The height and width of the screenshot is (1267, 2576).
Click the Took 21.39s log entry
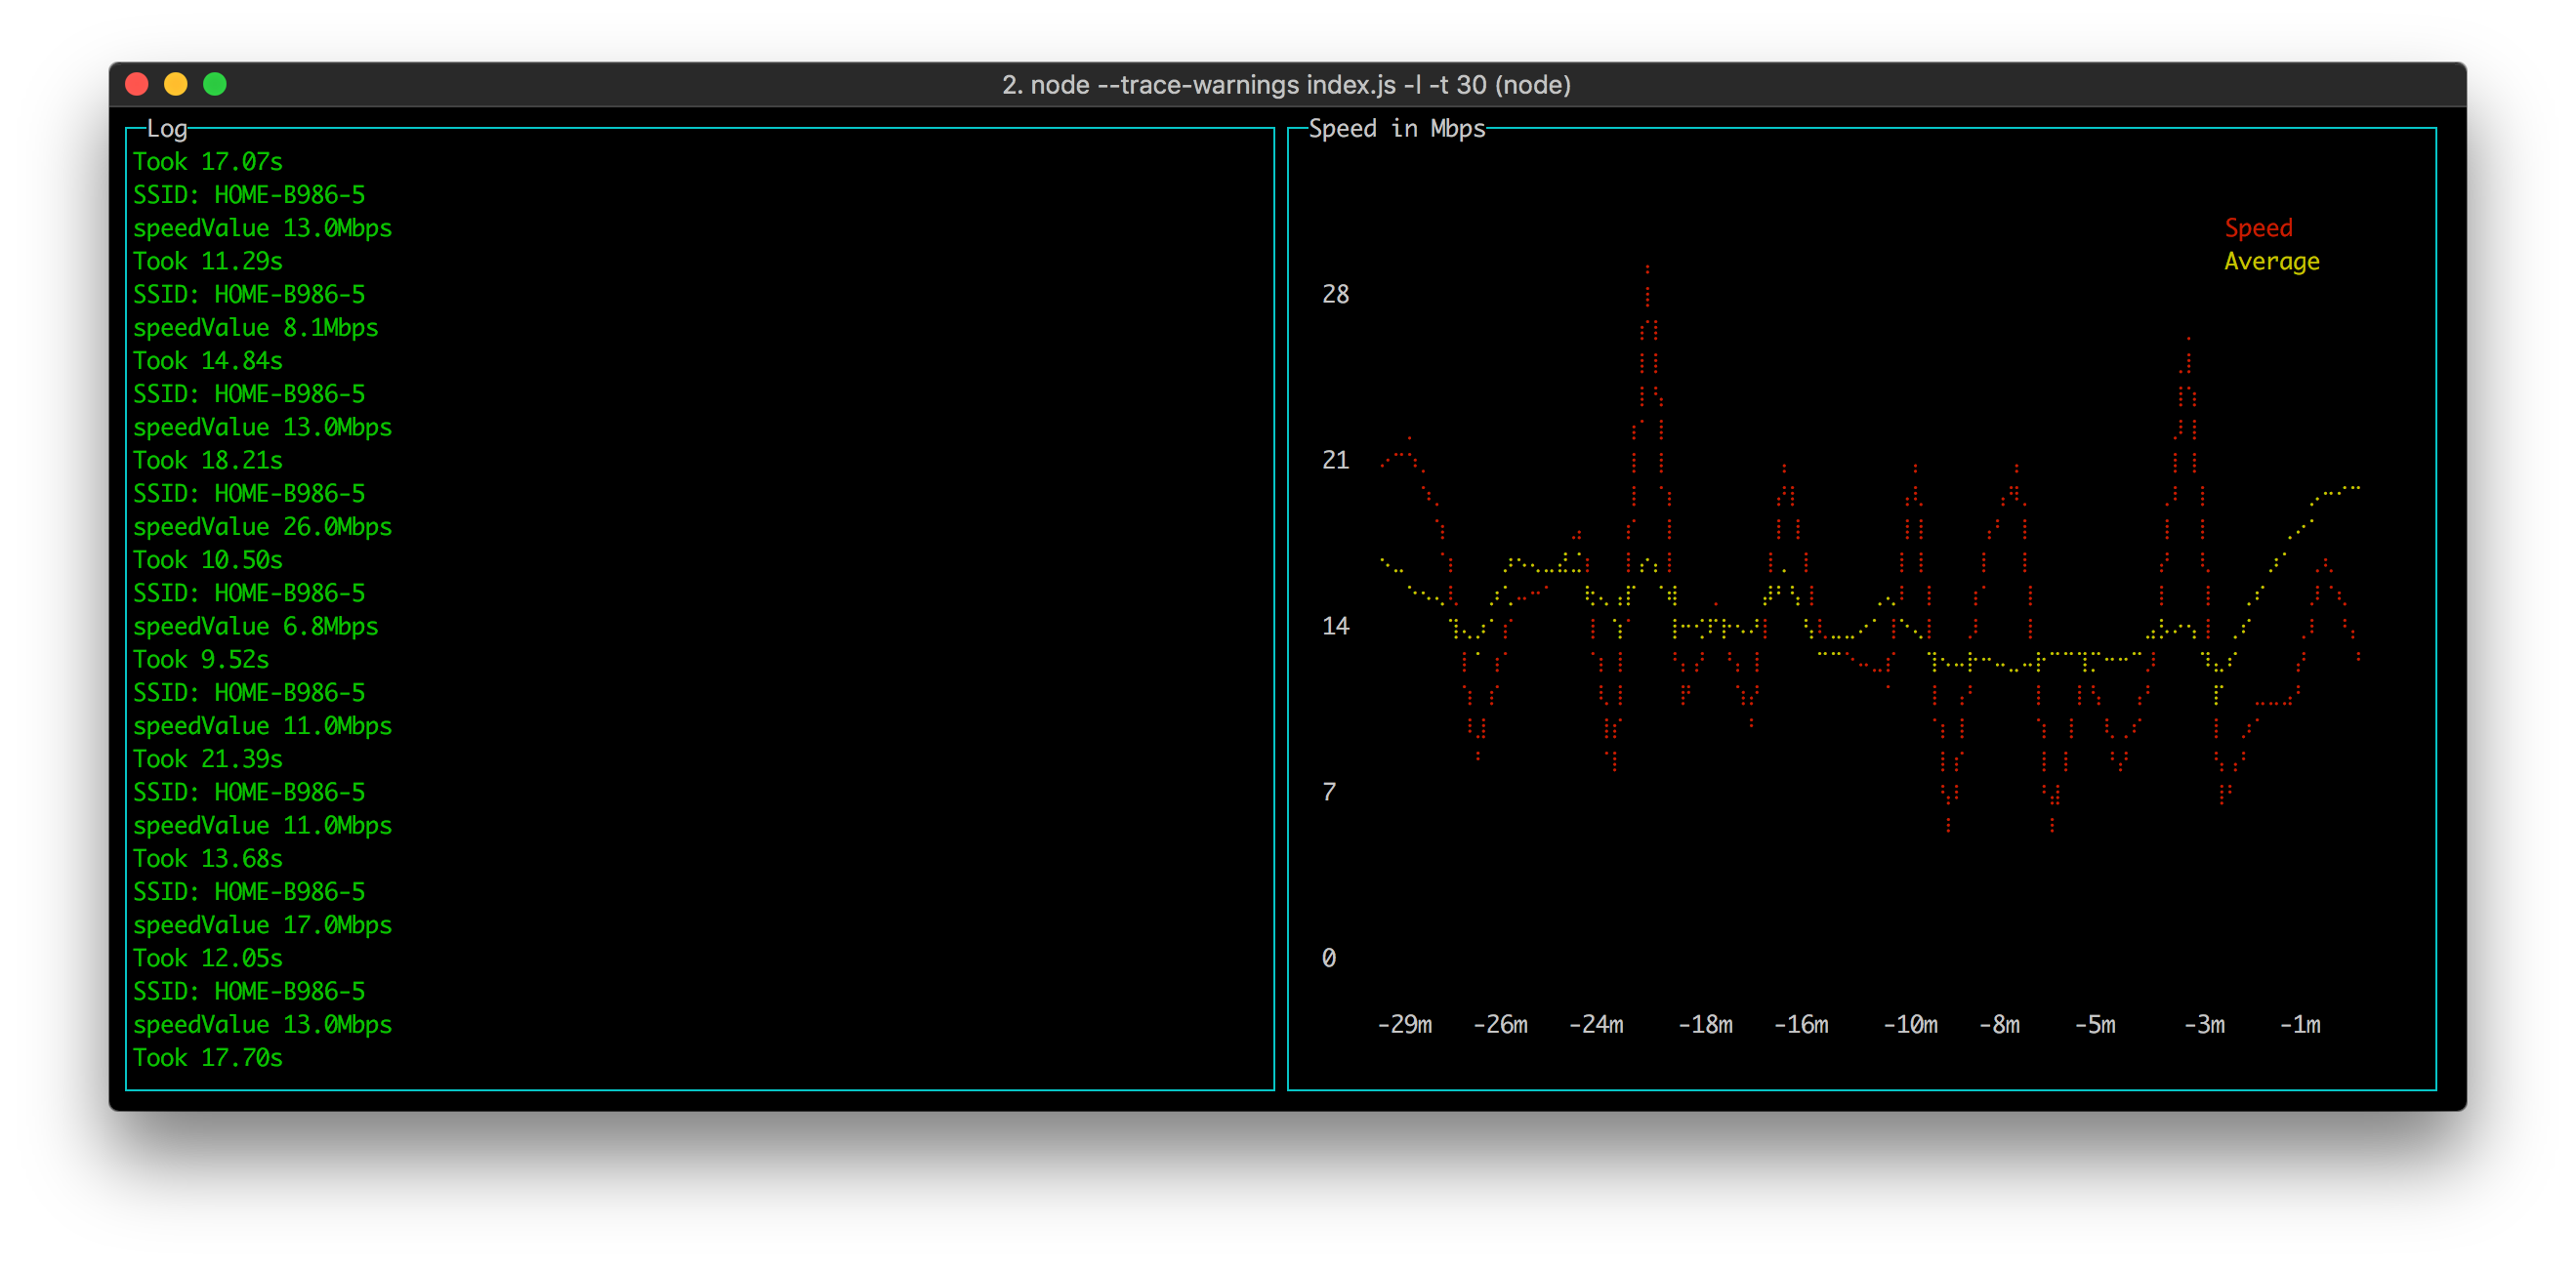coord(208,759)
